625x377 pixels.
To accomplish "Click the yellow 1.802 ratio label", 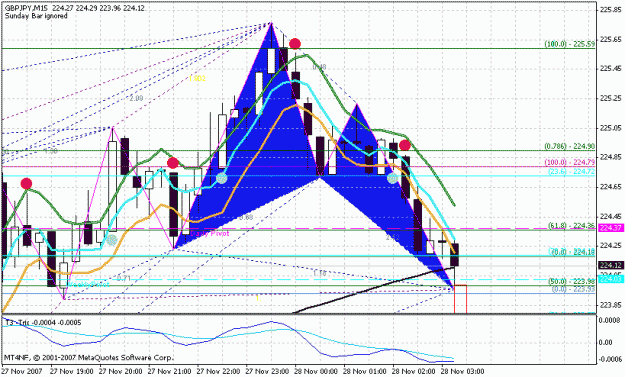I will (197, 79).
